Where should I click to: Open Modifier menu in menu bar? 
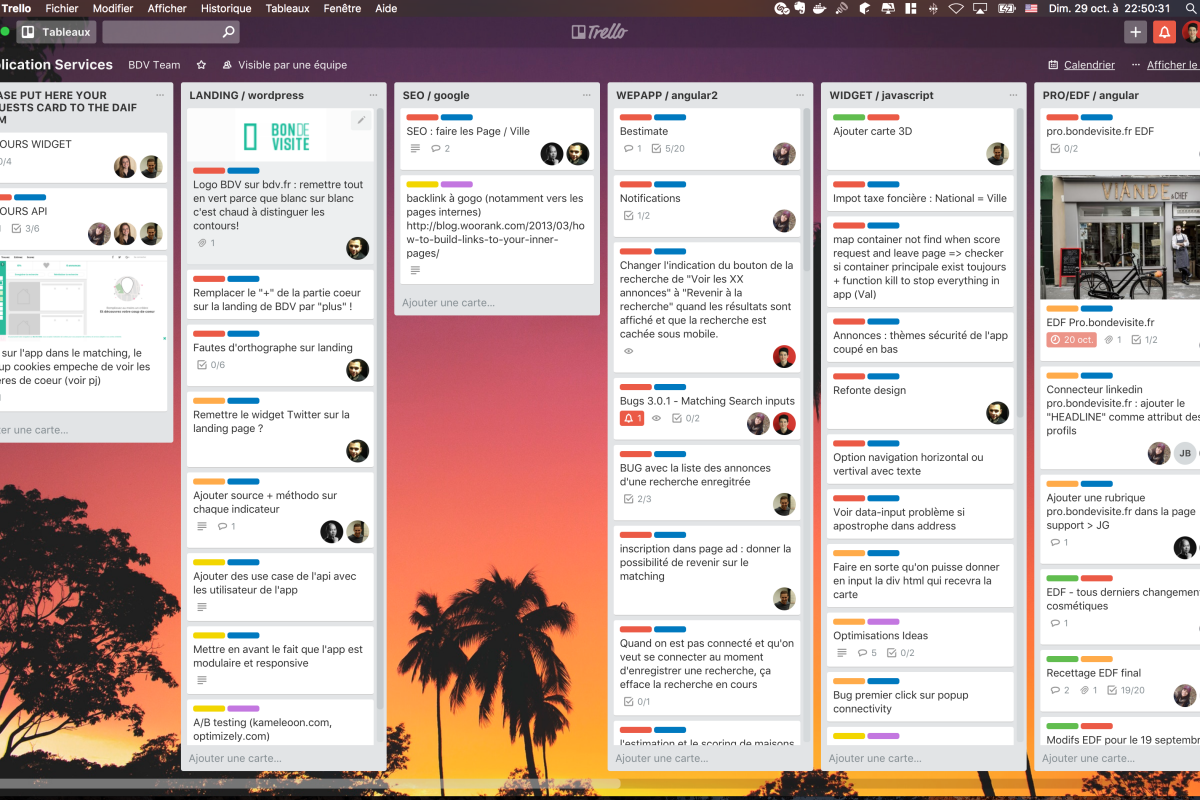point(113,8)
